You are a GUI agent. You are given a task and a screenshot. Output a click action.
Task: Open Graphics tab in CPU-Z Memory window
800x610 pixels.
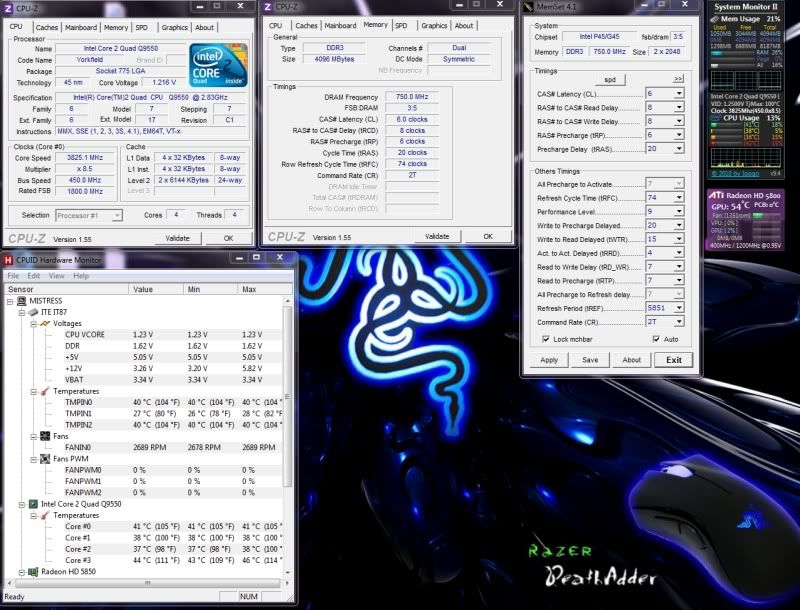coord(434,26)
